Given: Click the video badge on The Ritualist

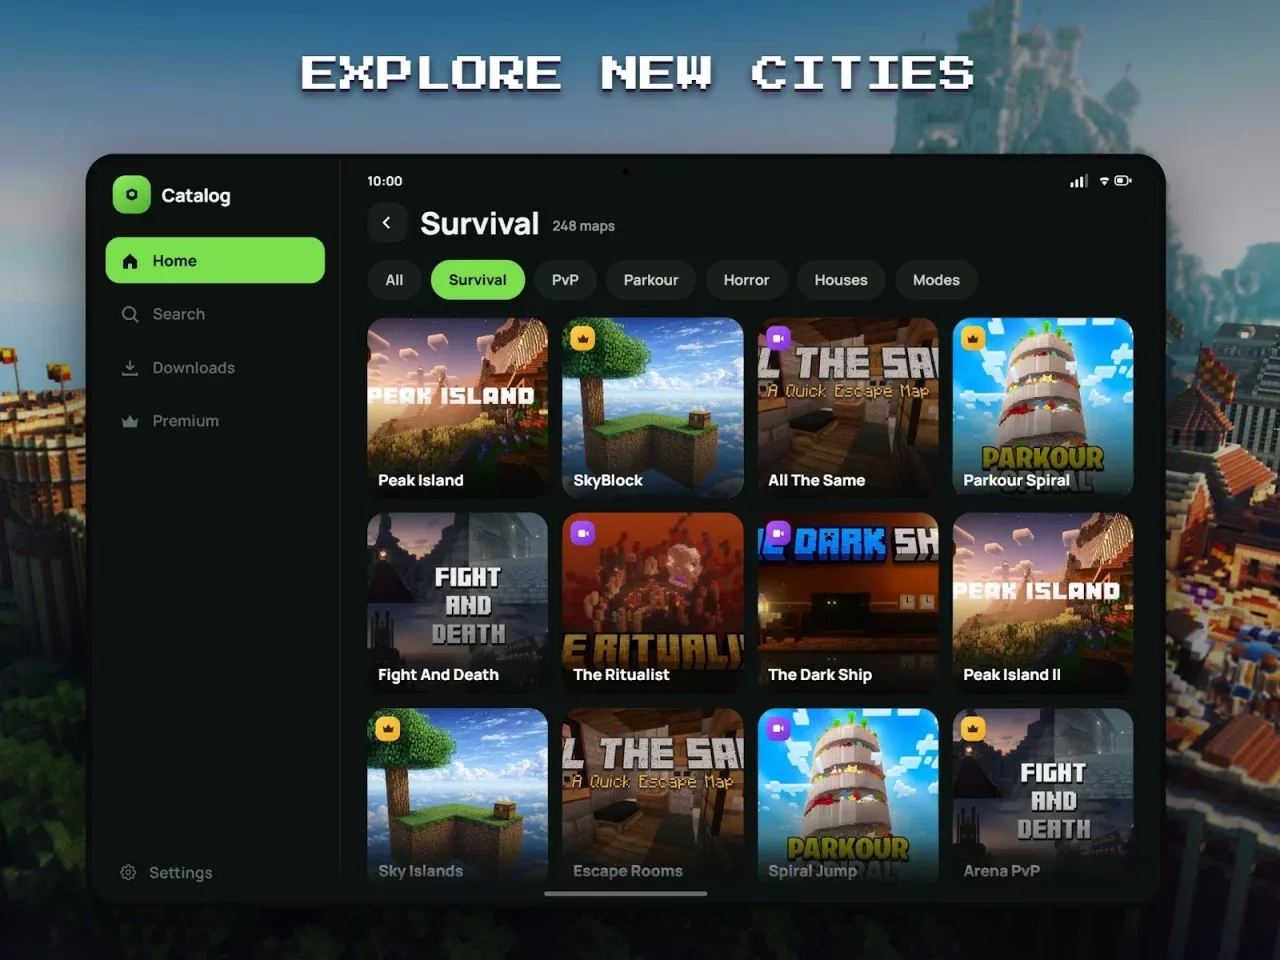Looking at the screenshot, I should point(583,533).
